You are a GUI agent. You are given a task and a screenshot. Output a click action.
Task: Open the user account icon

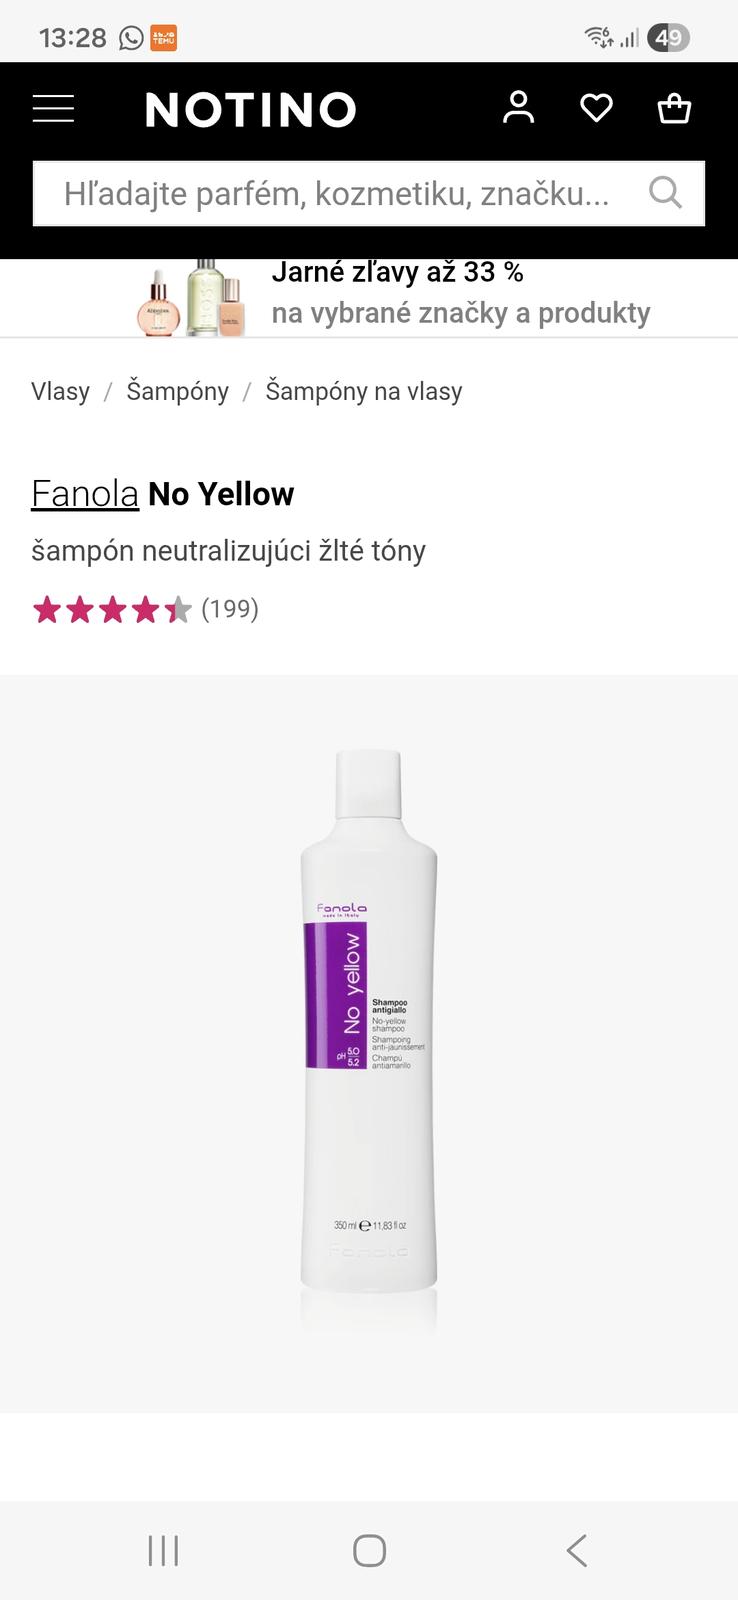(518, 107)
